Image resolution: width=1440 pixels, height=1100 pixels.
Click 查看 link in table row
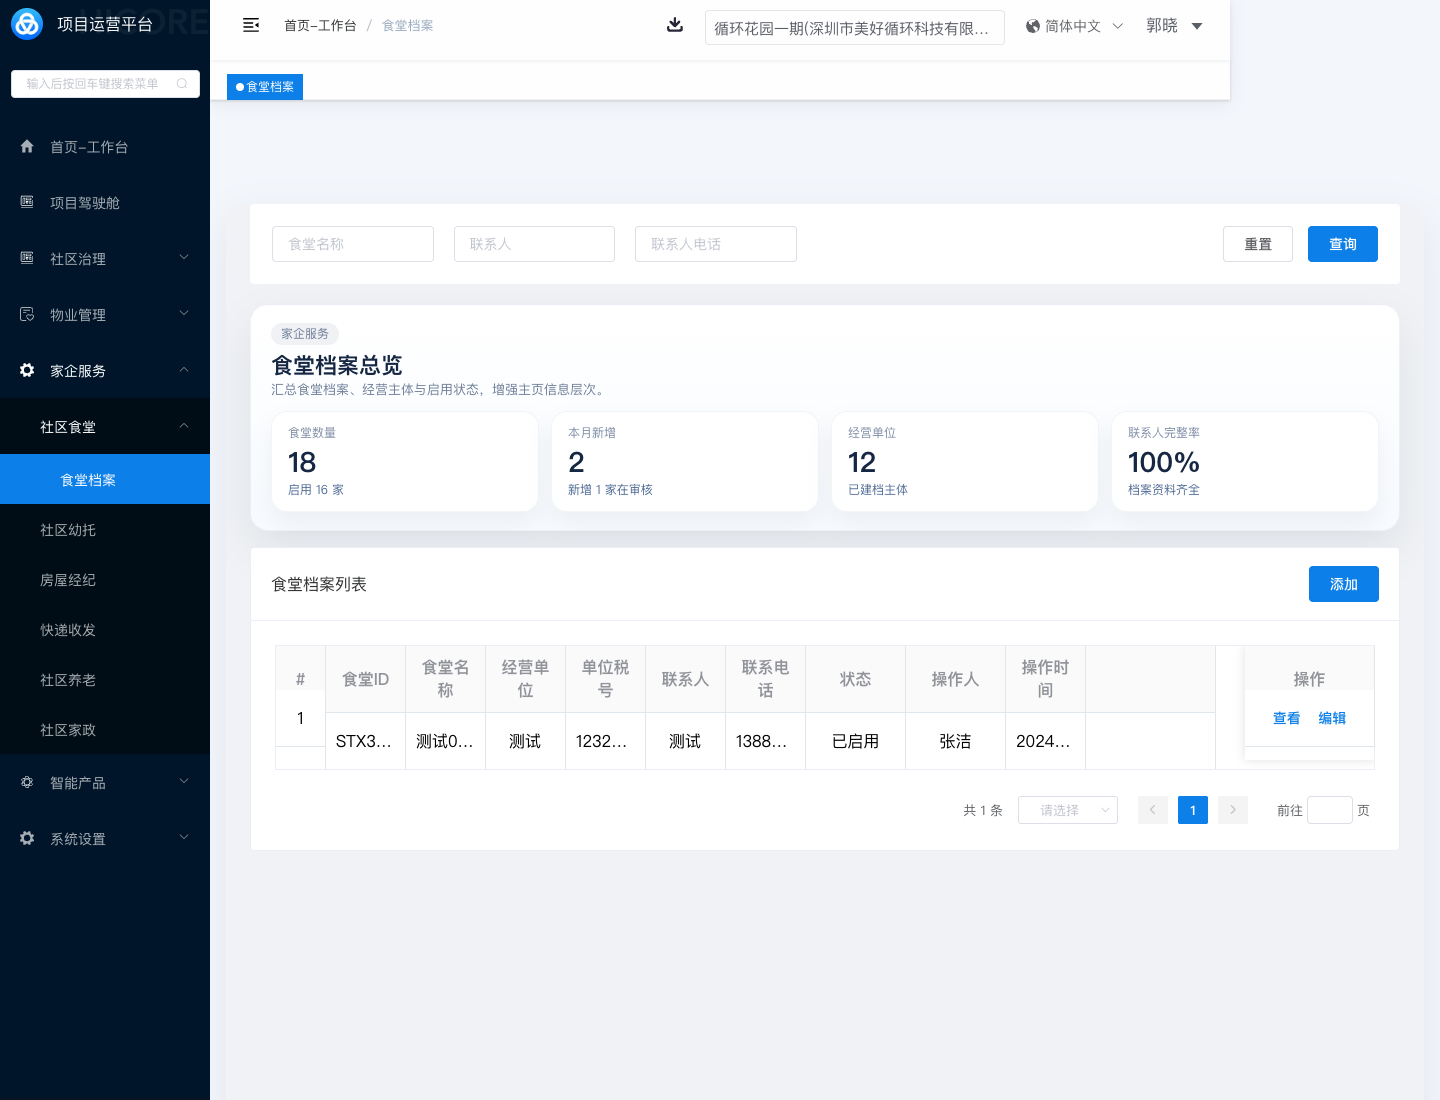point(1286,718)
